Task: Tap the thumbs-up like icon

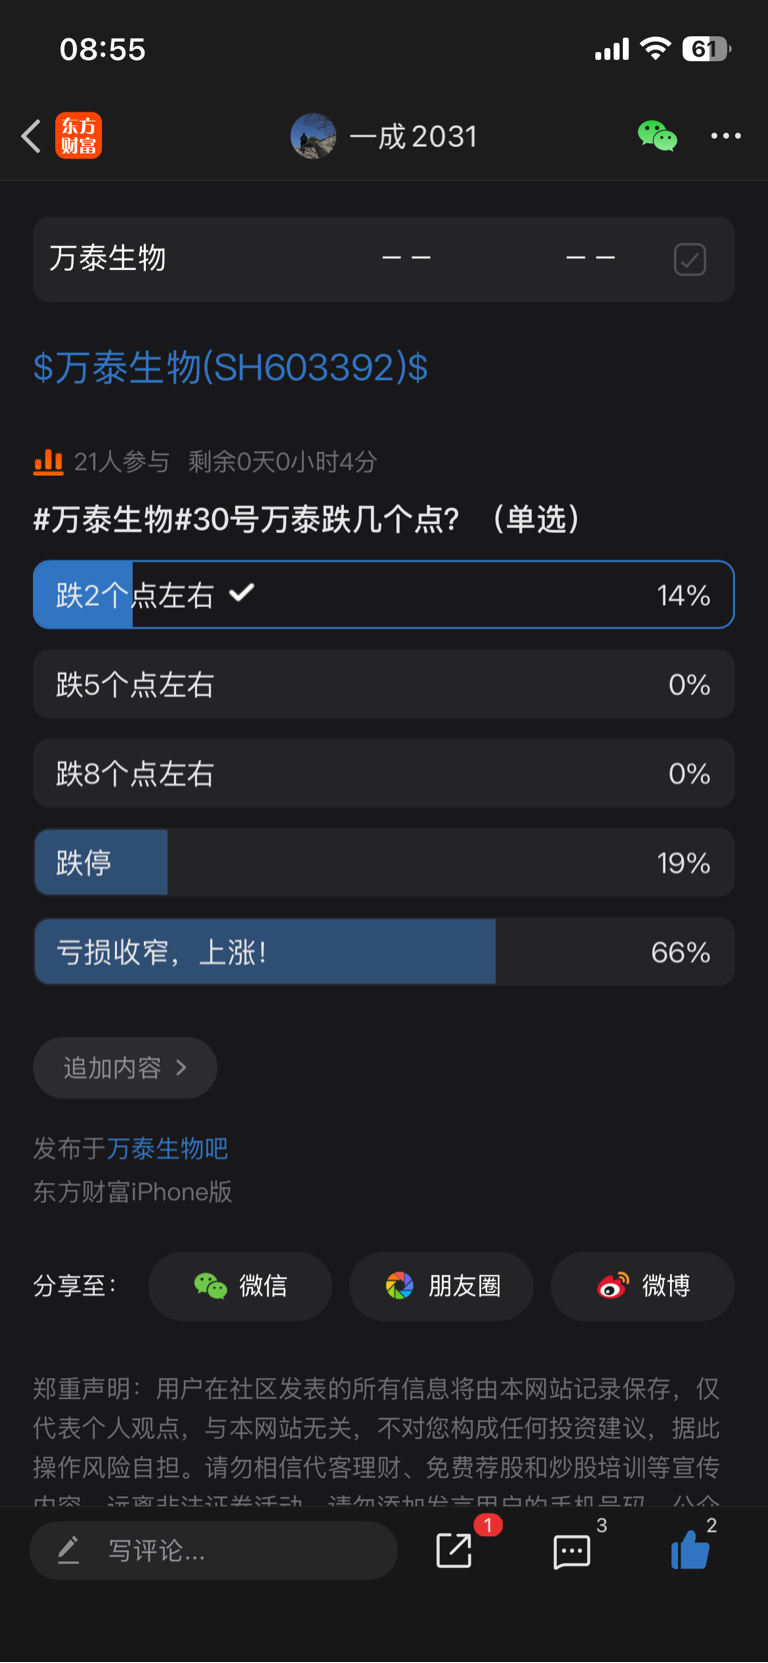Action: pyautogui.click(x=690, y=1551)
